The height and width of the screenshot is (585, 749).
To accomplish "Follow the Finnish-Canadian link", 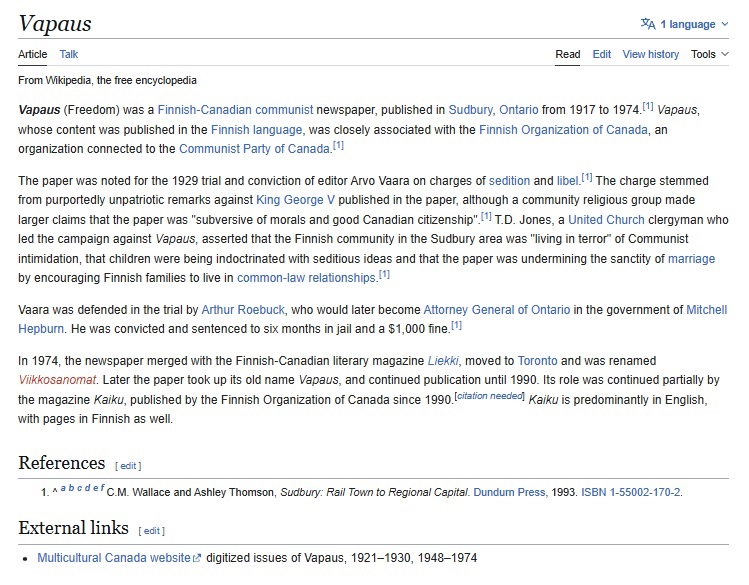I will coord(204,110).
